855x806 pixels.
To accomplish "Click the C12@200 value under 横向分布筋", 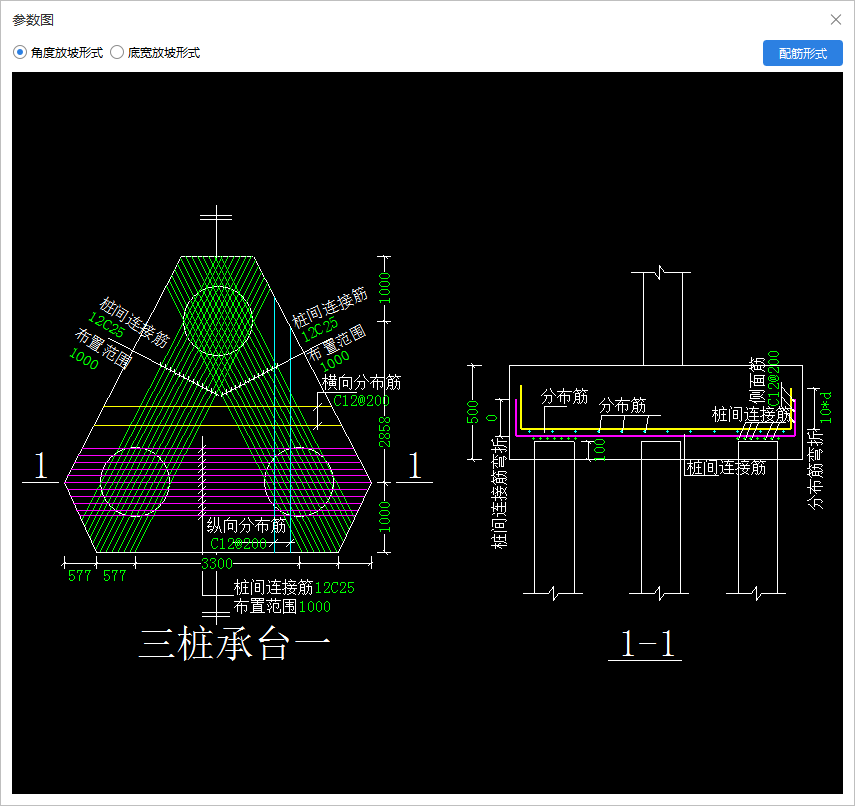I will point(361,401).
